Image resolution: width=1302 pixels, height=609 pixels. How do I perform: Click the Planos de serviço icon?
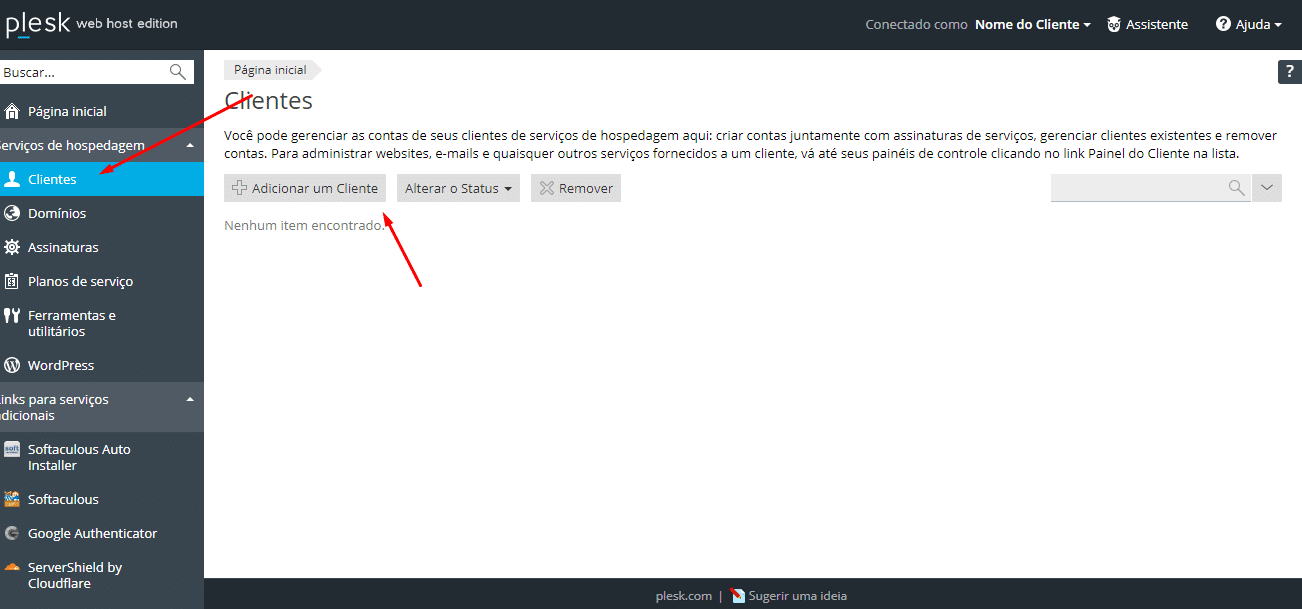pos(12,281)
